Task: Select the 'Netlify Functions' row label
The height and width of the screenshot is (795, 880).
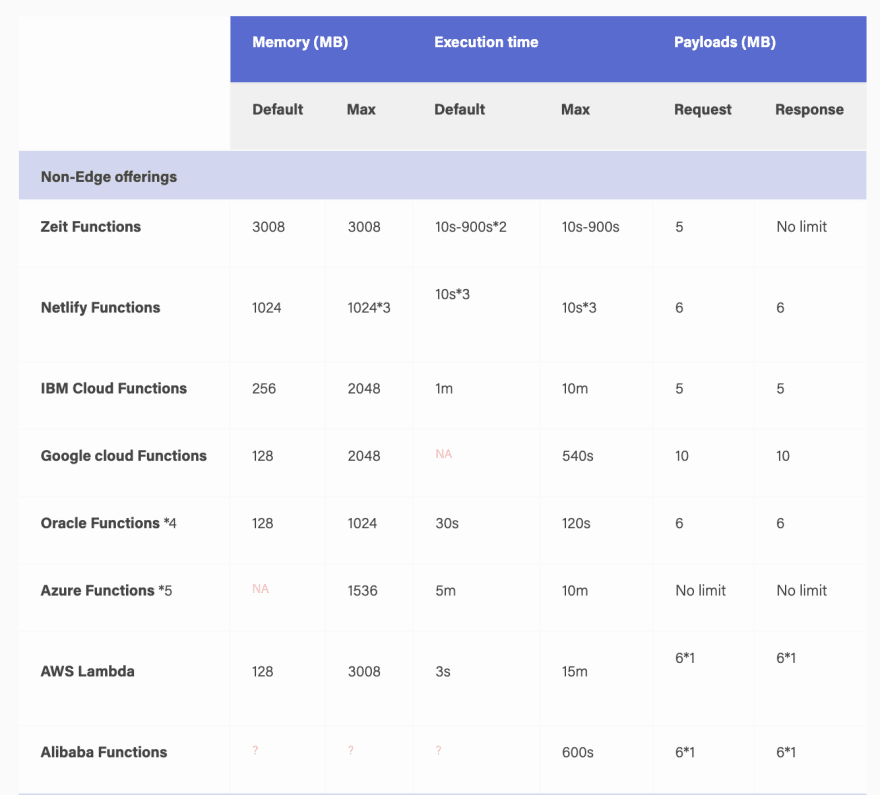Action: 100,307
